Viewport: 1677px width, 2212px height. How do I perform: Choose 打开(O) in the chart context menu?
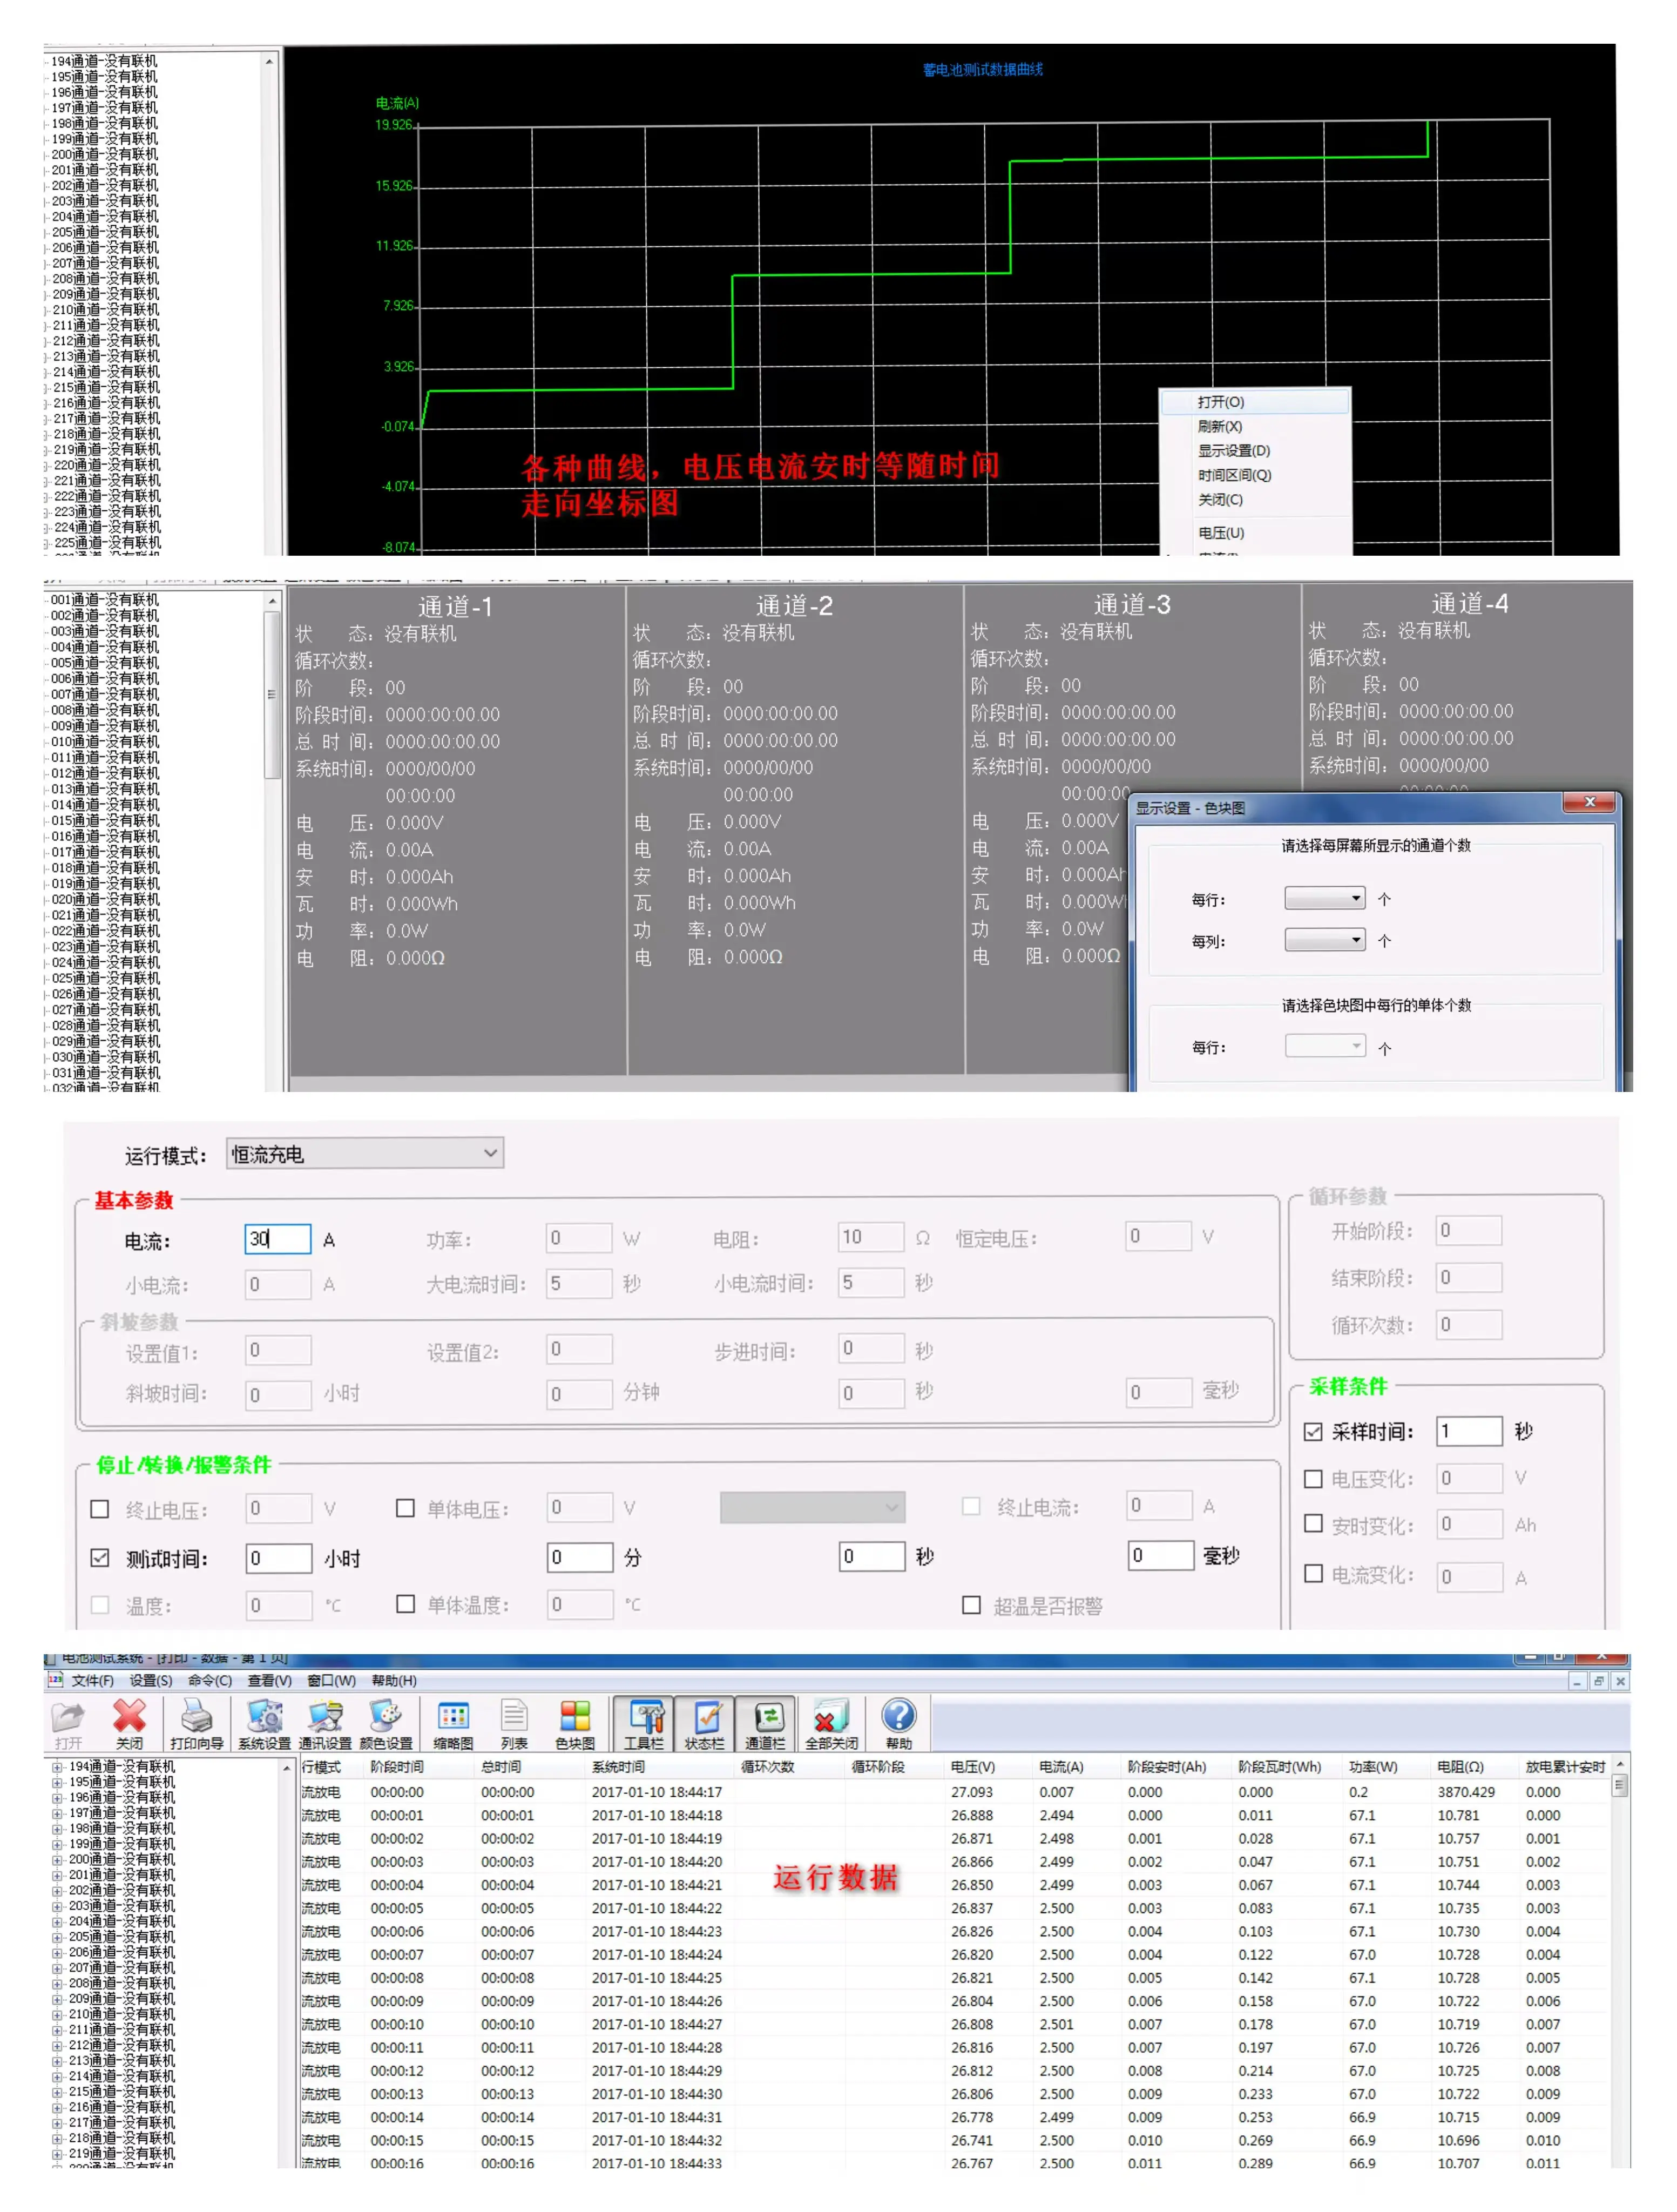(1254, 401)
